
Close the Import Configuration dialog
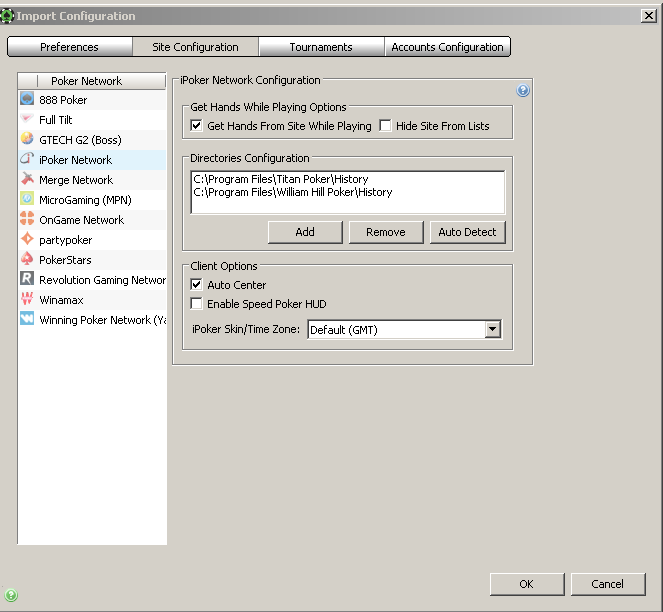coord(649,16)
